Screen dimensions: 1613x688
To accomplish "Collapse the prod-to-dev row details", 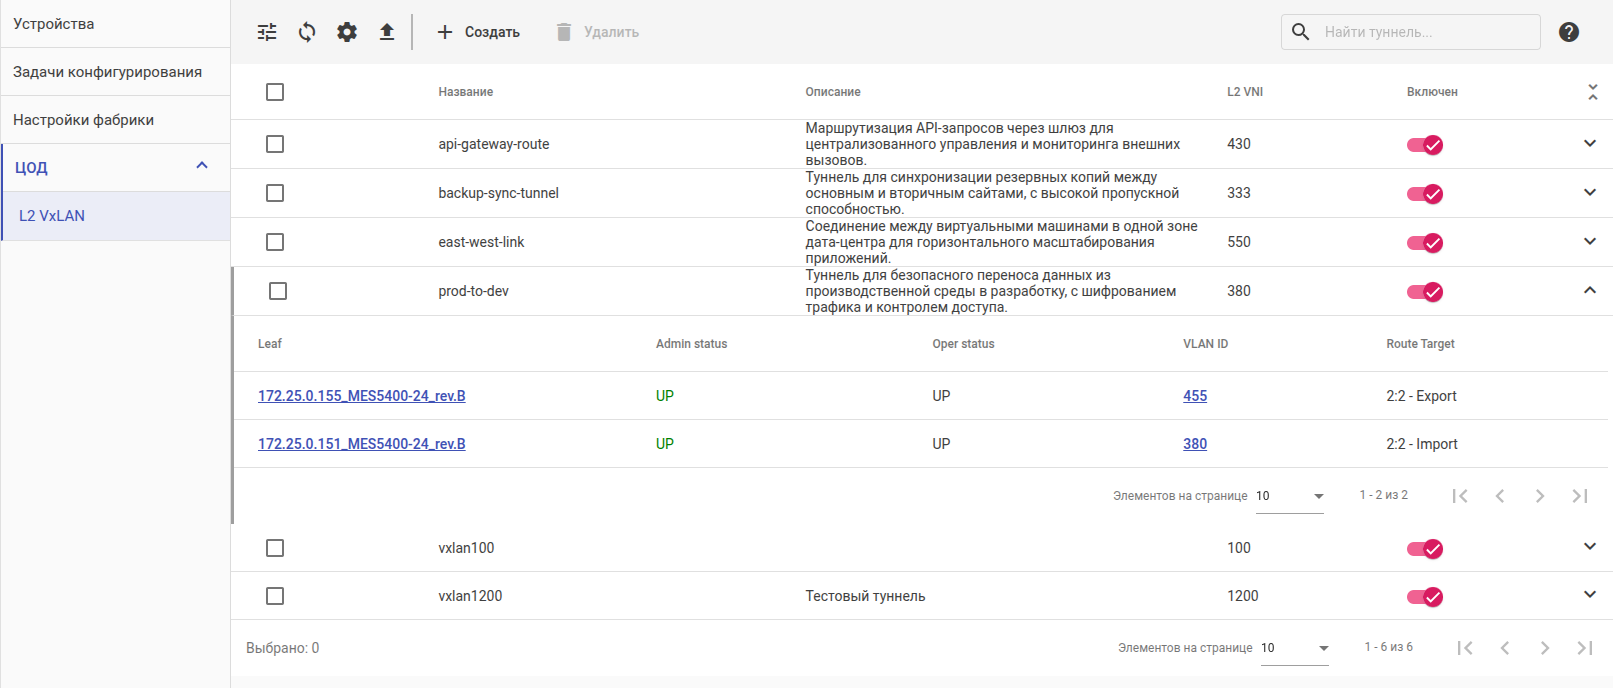I will click(1590, 291).
